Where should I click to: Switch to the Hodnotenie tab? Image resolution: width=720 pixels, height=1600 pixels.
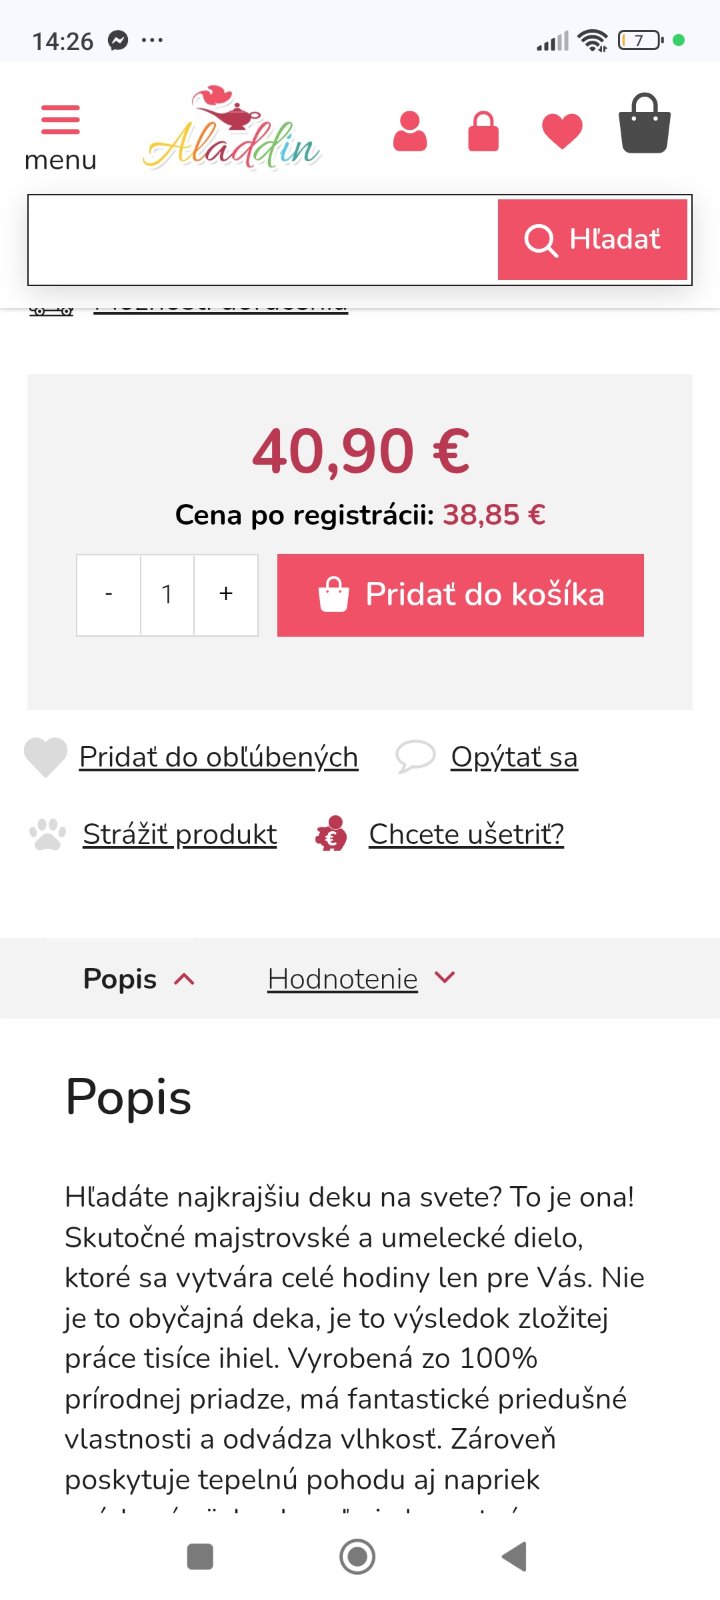[x=342, y=979]
